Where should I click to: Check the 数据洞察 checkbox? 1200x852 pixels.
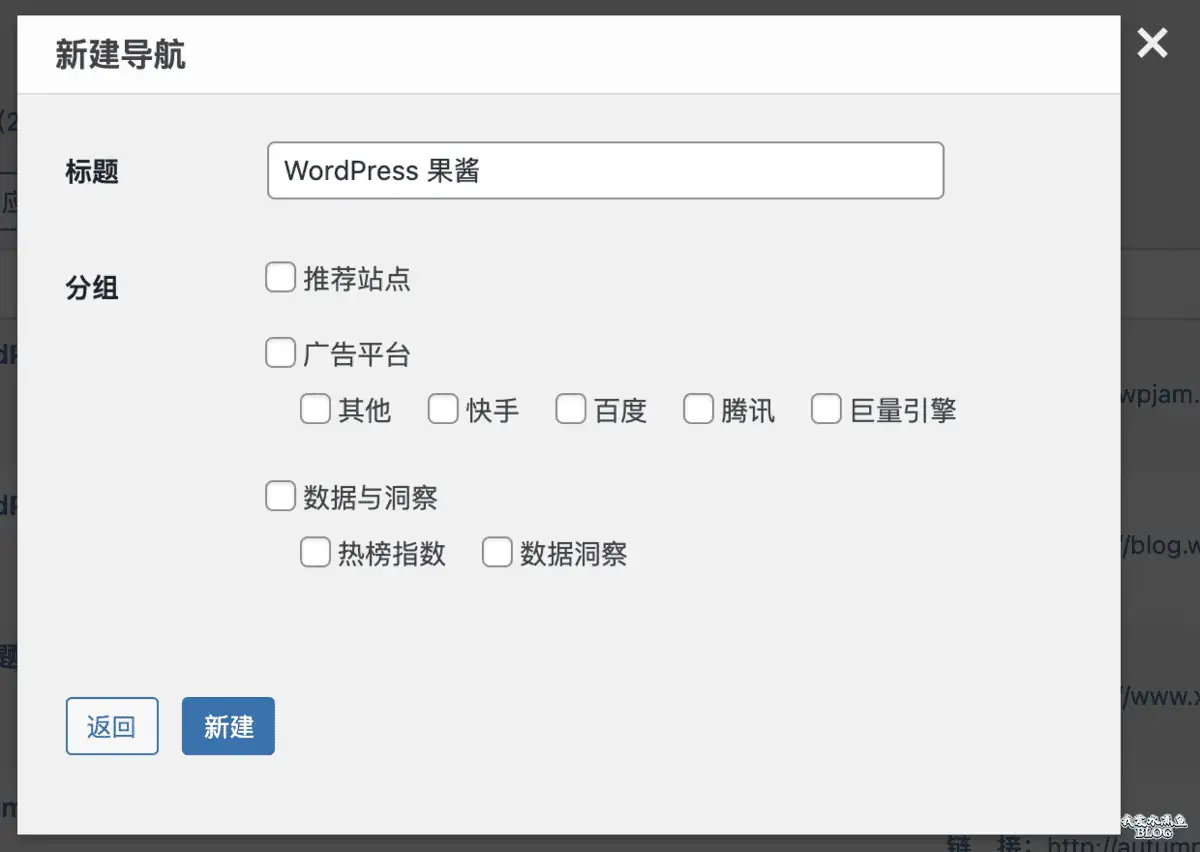(497, 552)
